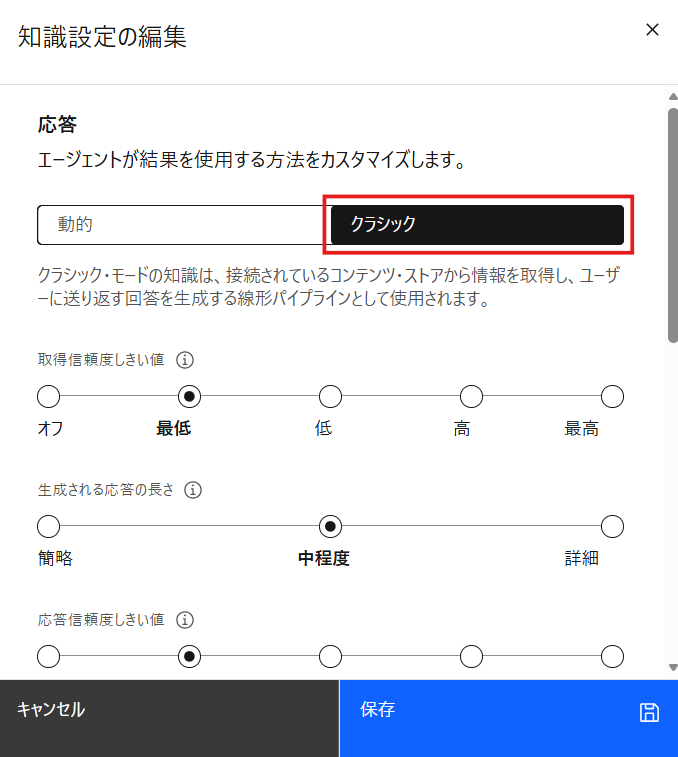Switch to the 動的 tab
Viewport: 678px width, 757px height.
point(184,225)
